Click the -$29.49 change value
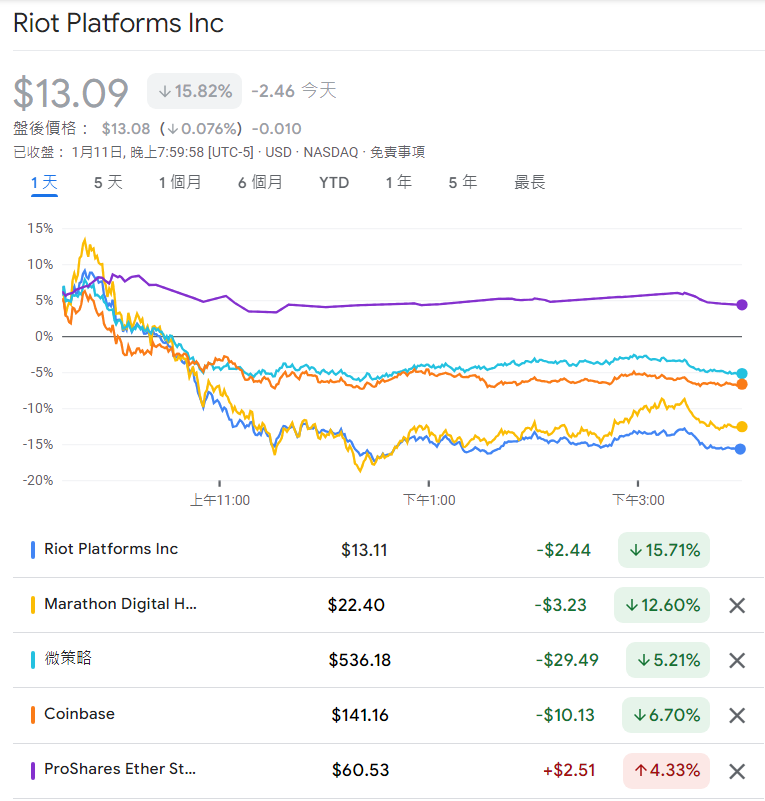 (567, 660)
